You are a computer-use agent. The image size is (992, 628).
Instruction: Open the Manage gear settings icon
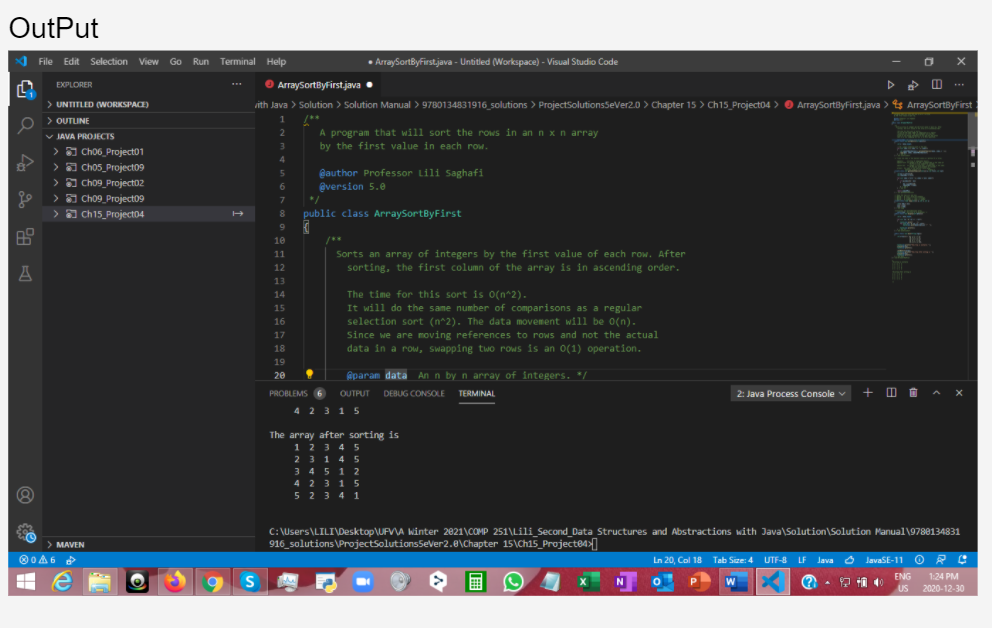tap(26, 532)
